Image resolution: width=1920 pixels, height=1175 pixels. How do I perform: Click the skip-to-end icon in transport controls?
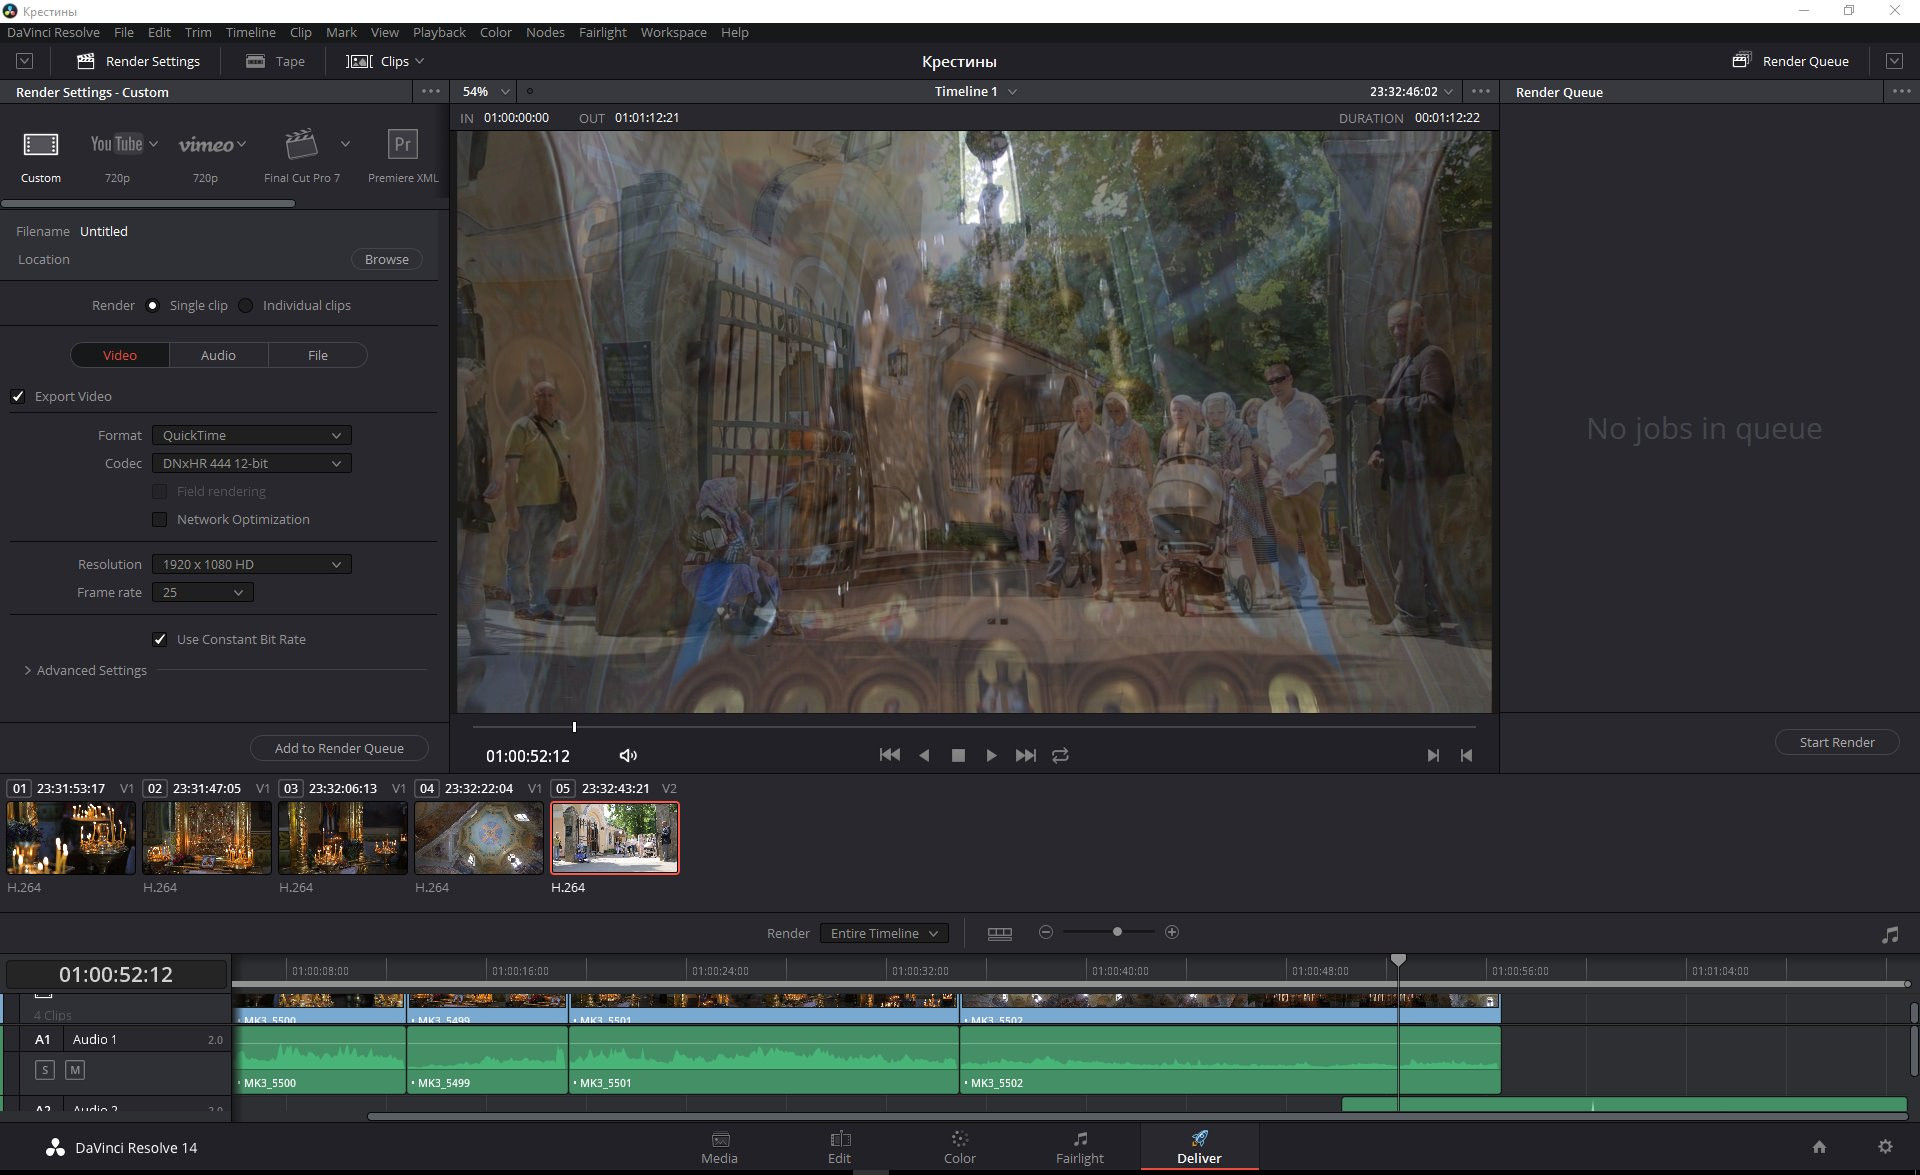point(1026,754)
